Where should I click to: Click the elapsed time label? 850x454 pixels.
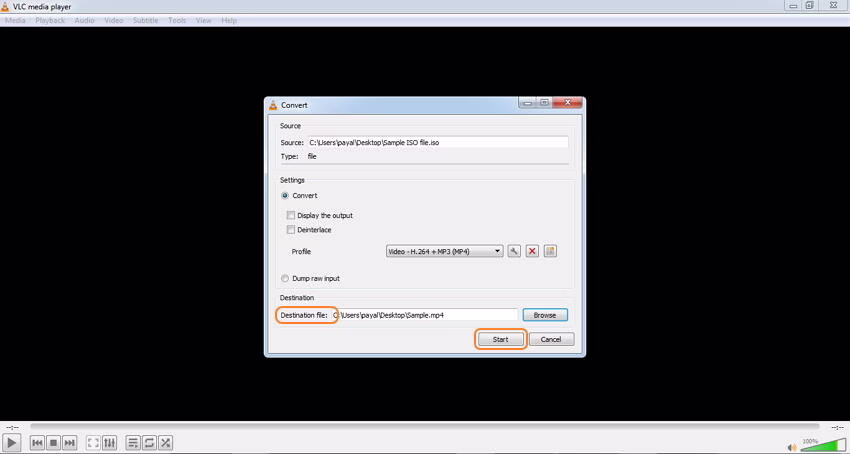click(12, 427)
